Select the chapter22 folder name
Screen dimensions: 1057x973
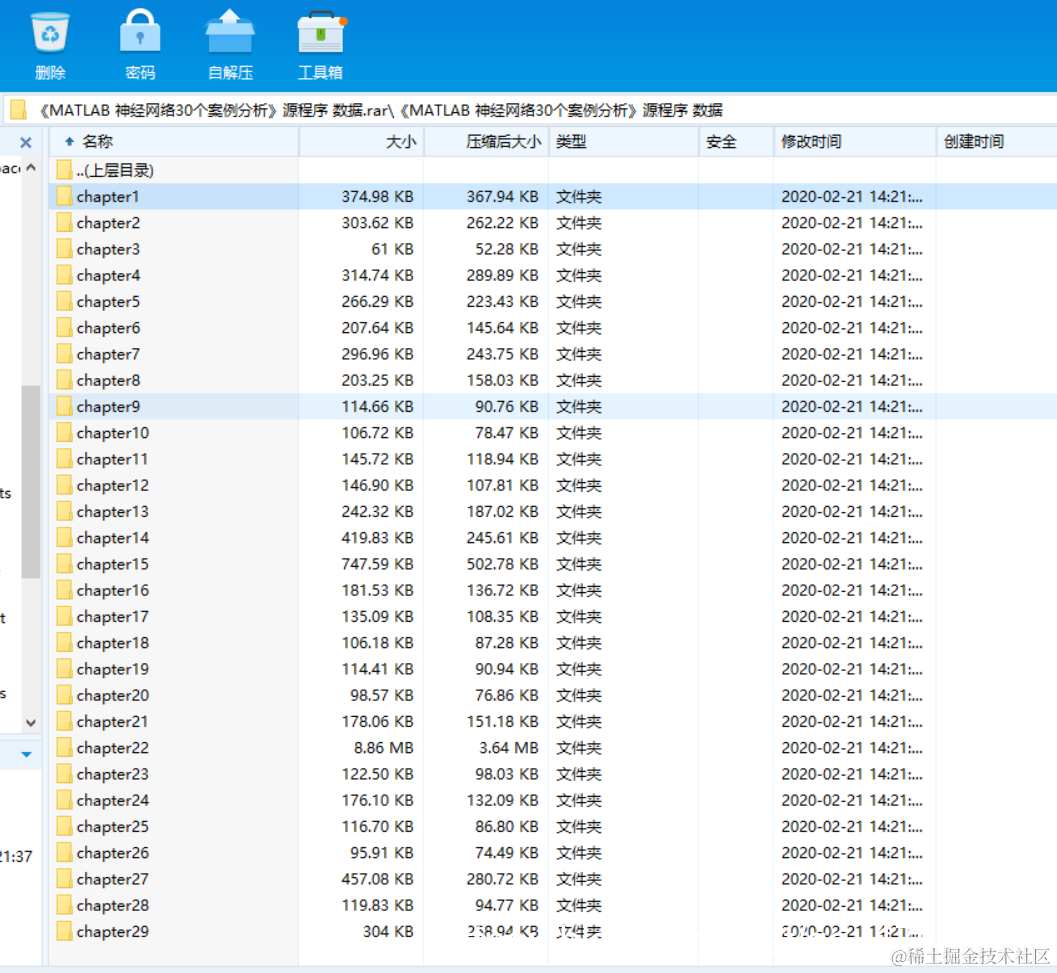(x=113, y=748)
